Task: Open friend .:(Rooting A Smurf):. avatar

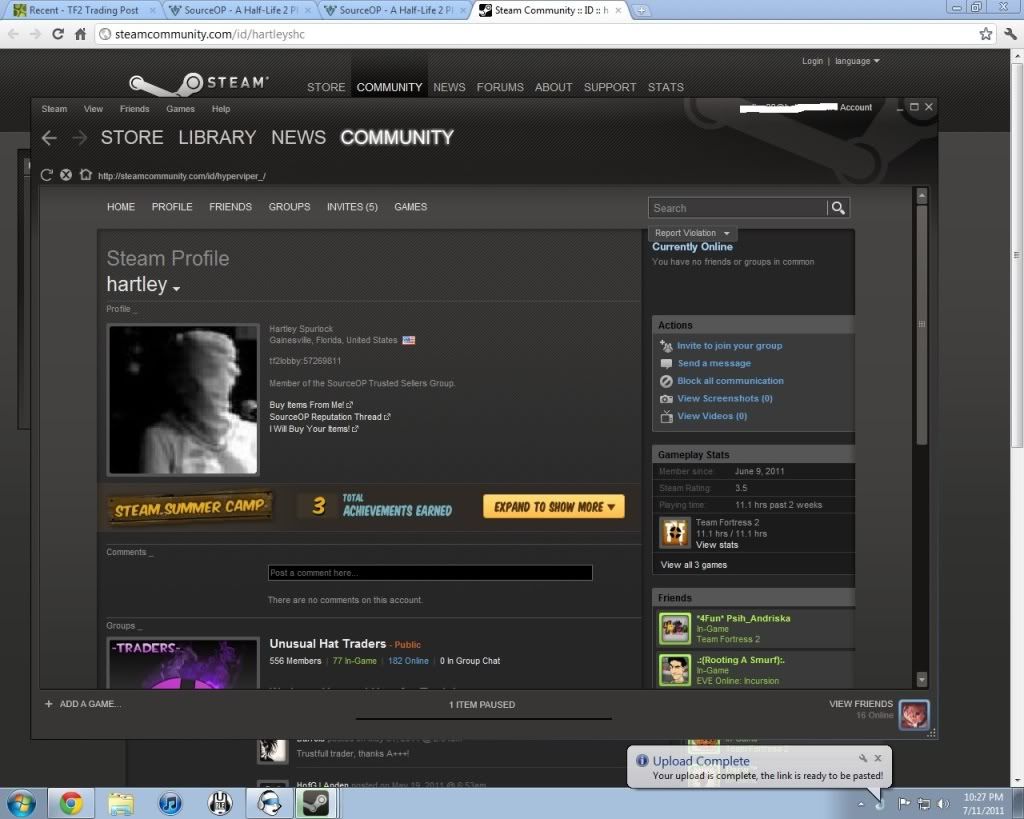Action: pos(675,670)
